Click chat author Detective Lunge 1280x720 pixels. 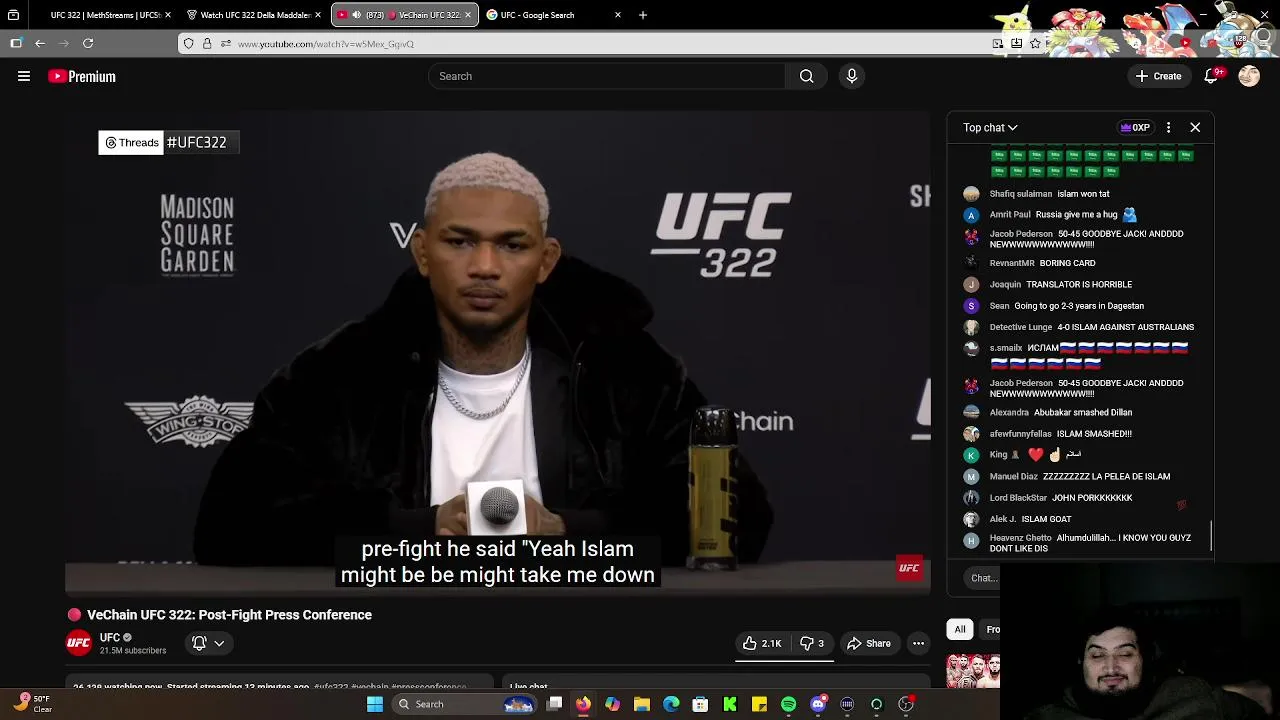pos(1021,327)
